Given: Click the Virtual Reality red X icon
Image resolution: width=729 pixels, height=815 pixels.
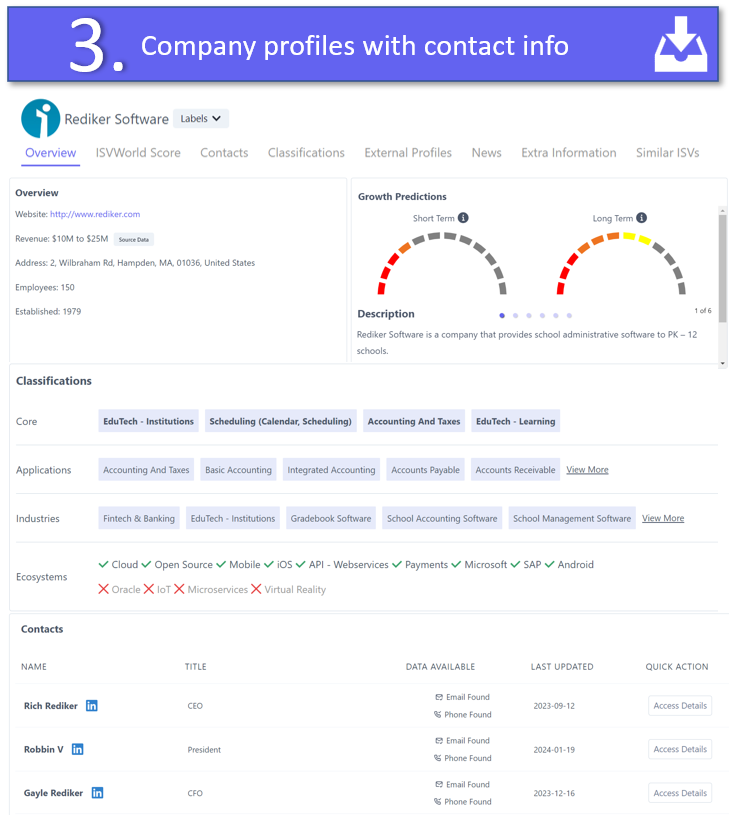Looking at the screenshot, I should (x=256, y=589).
